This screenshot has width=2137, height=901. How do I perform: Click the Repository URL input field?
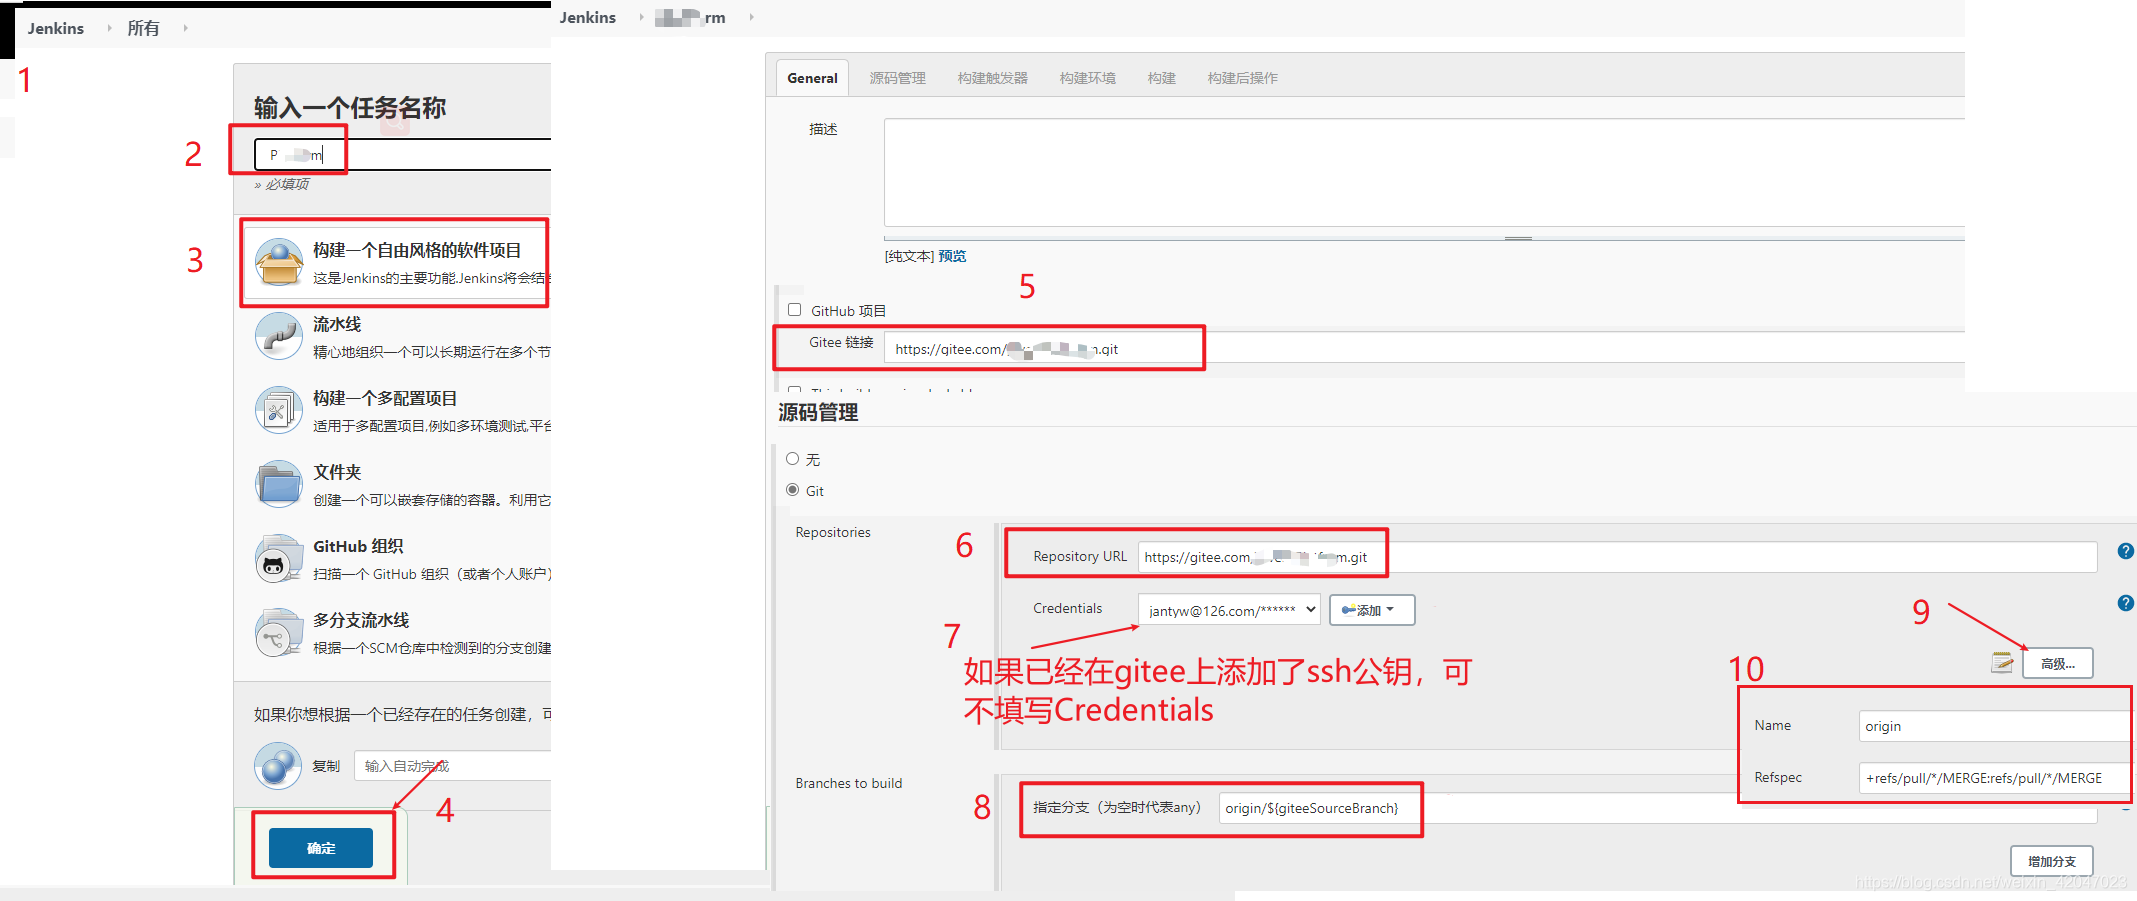tap(1617, 557)
